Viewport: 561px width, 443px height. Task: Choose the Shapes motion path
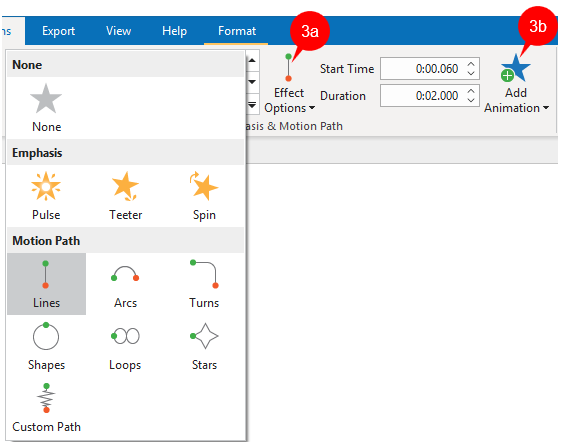coord(46,346)
